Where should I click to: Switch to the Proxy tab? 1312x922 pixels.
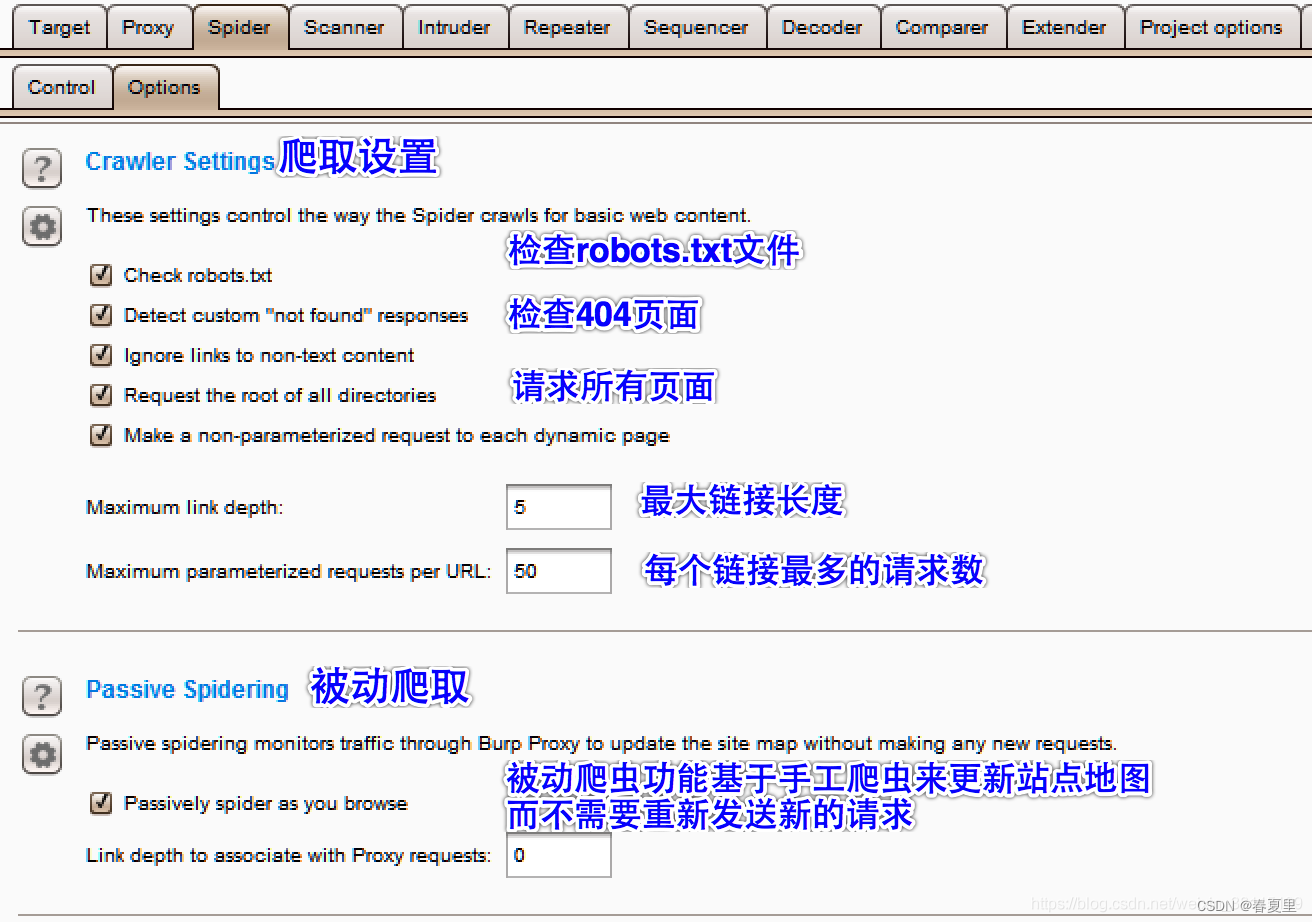coord(148,27)
